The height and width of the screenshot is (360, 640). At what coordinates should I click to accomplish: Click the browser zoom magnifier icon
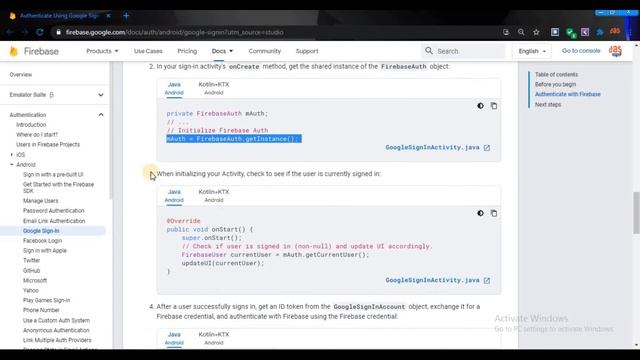(x=521, y=32)
